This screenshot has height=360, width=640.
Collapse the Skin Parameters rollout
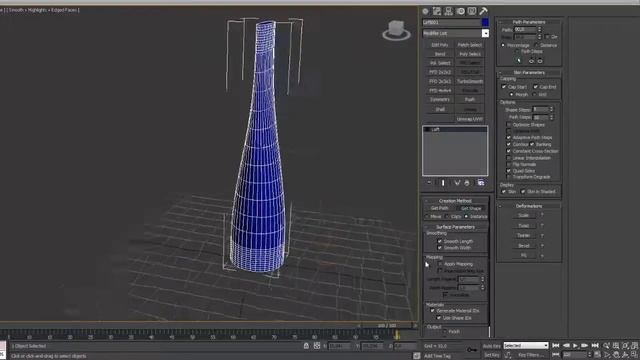529,73
